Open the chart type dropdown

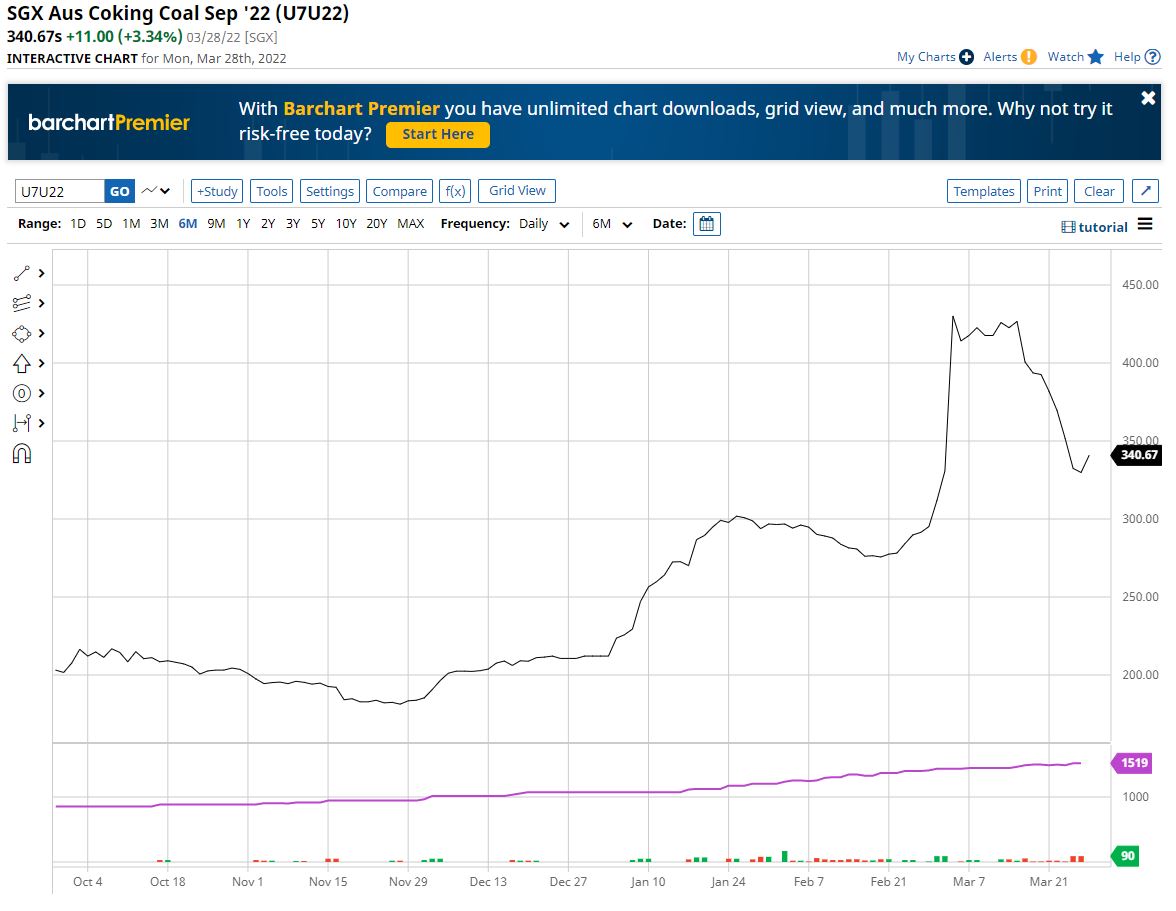point(155,191)
